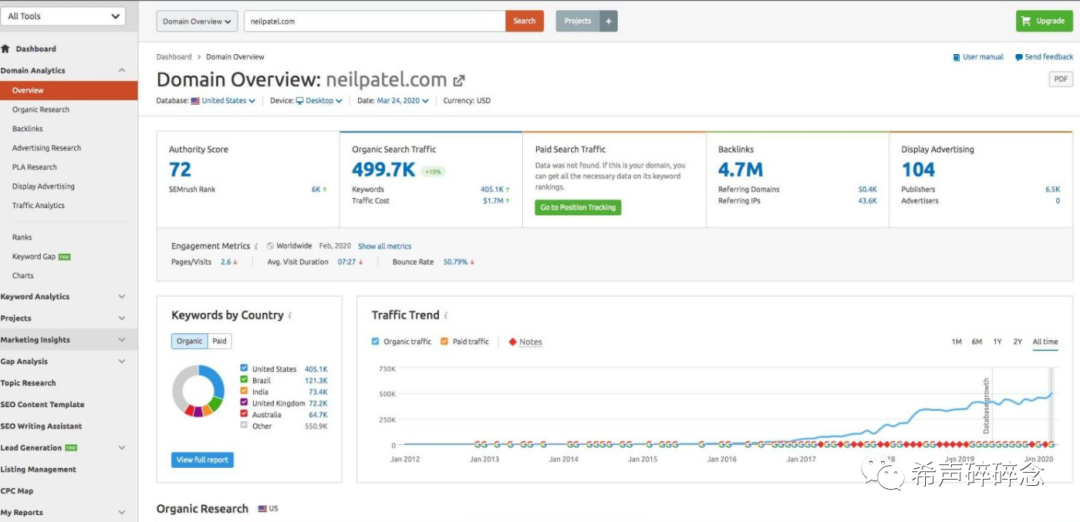Expand the Lead Generation section
This screenshot has height=522, width=1080.
(122, 448)
